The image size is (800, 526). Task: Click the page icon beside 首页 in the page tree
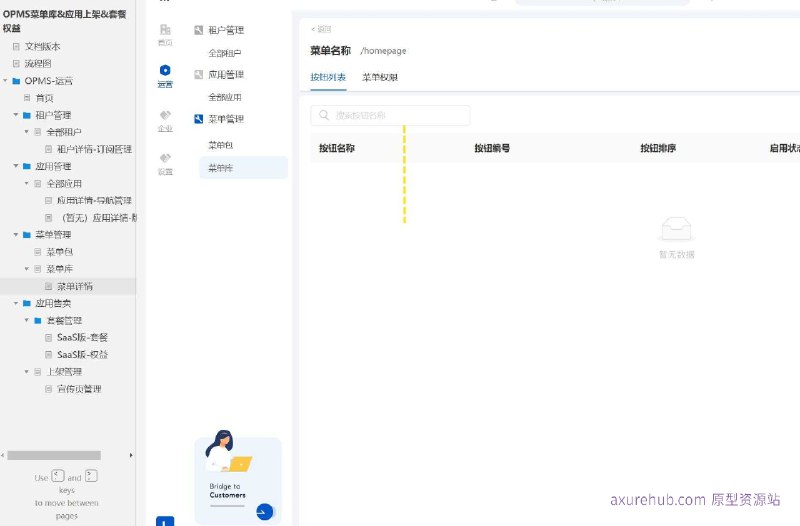(x=27, y=97)
